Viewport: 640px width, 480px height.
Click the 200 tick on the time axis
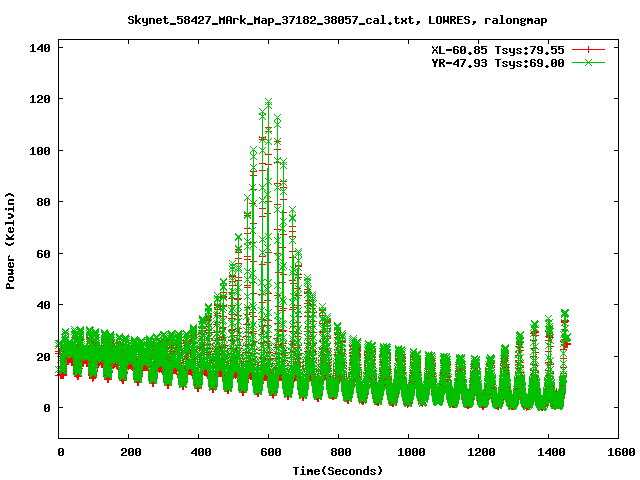[129, 452]
